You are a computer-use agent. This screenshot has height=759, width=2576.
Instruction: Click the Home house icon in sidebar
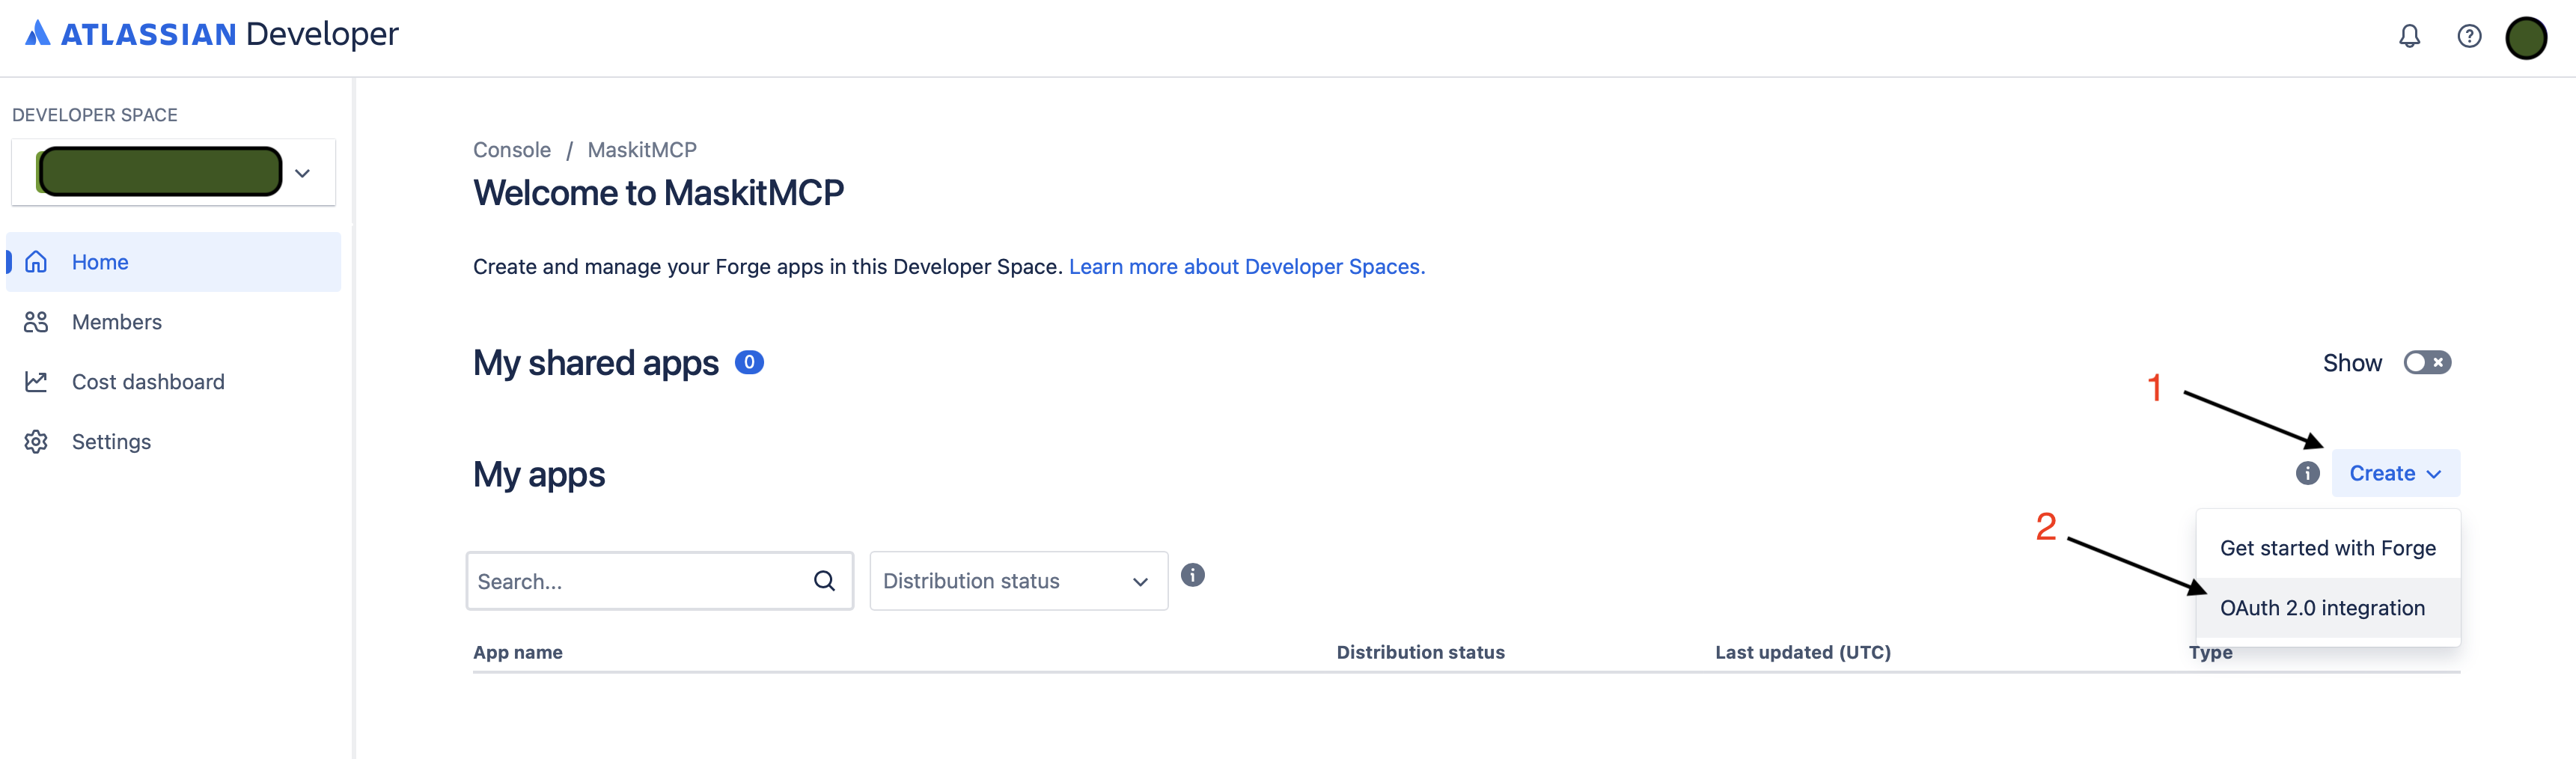(x=37, y=262)
